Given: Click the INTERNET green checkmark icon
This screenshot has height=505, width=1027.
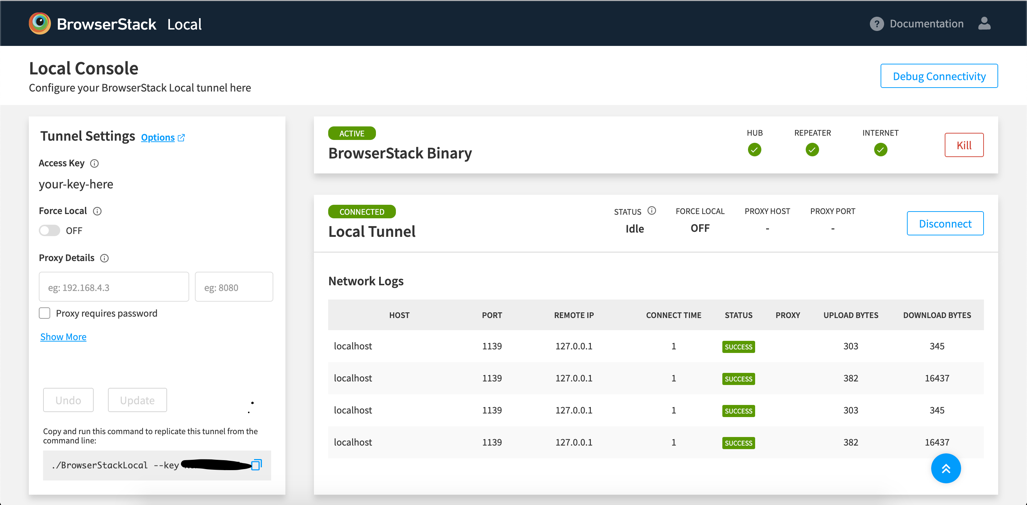Looking at the screenshot, I should [x=881, y=150].
